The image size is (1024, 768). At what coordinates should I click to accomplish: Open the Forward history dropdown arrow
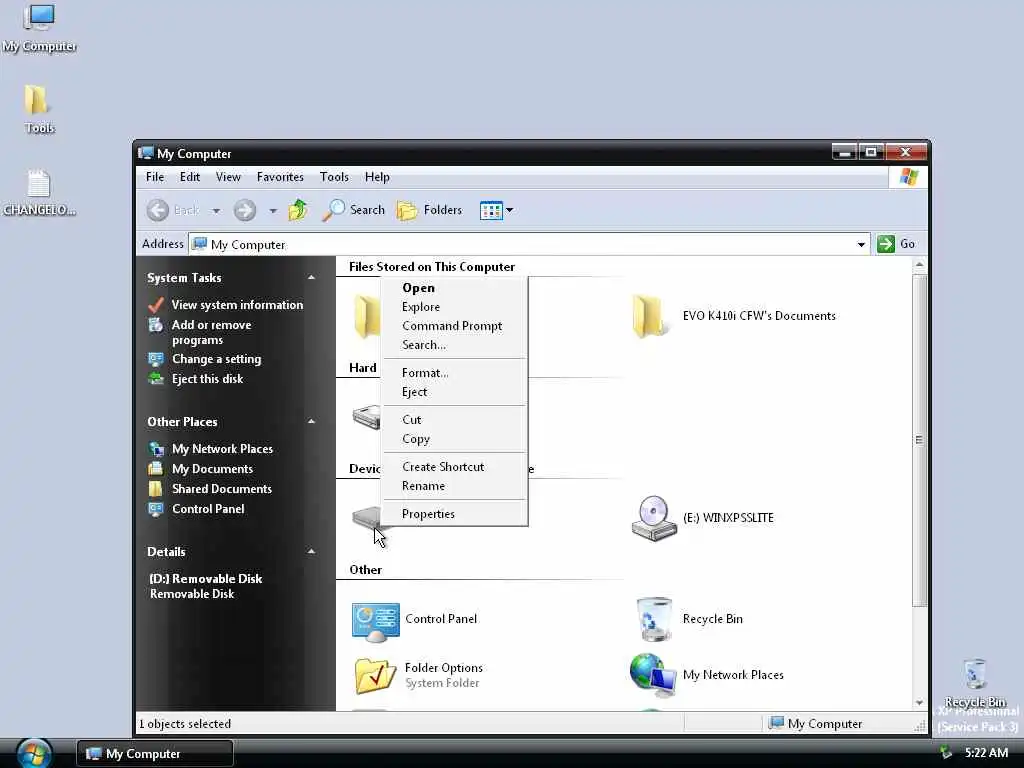click(x=273, y=211)
